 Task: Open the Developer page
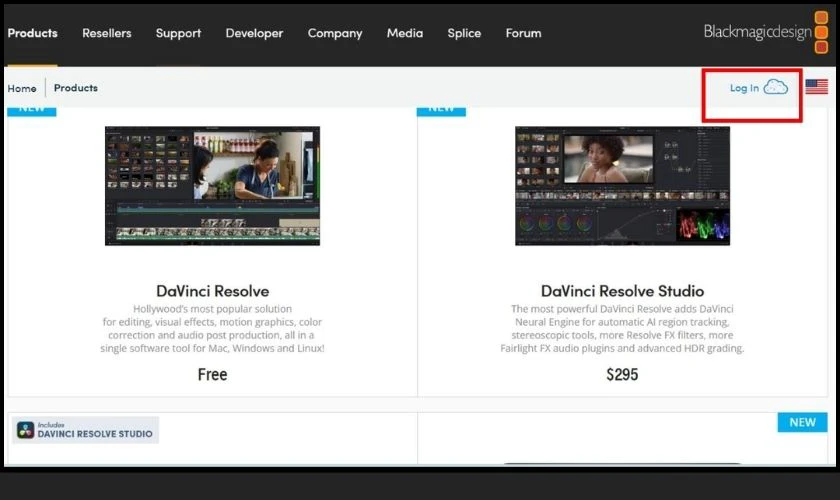click(x=254, y=33)
